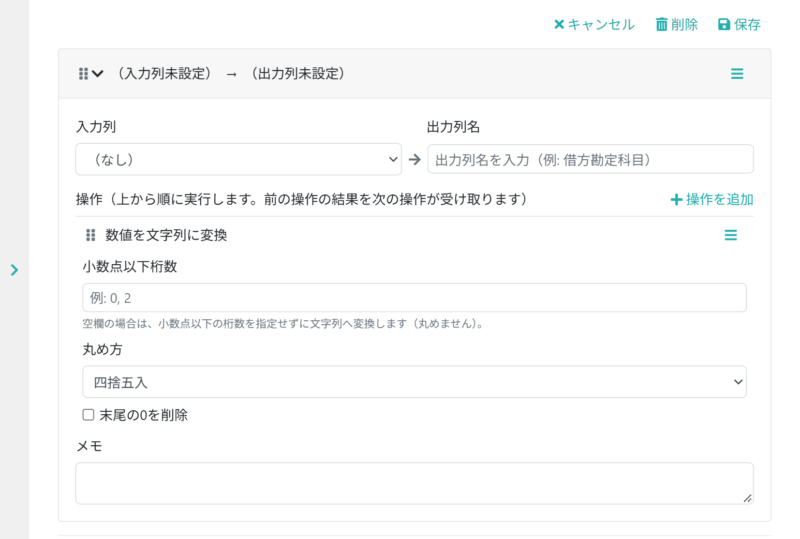The width and height of the screenshot is (800, 539).
Task: Focus the 小数点以下桁数 input field
Action: tap(414, 298)
